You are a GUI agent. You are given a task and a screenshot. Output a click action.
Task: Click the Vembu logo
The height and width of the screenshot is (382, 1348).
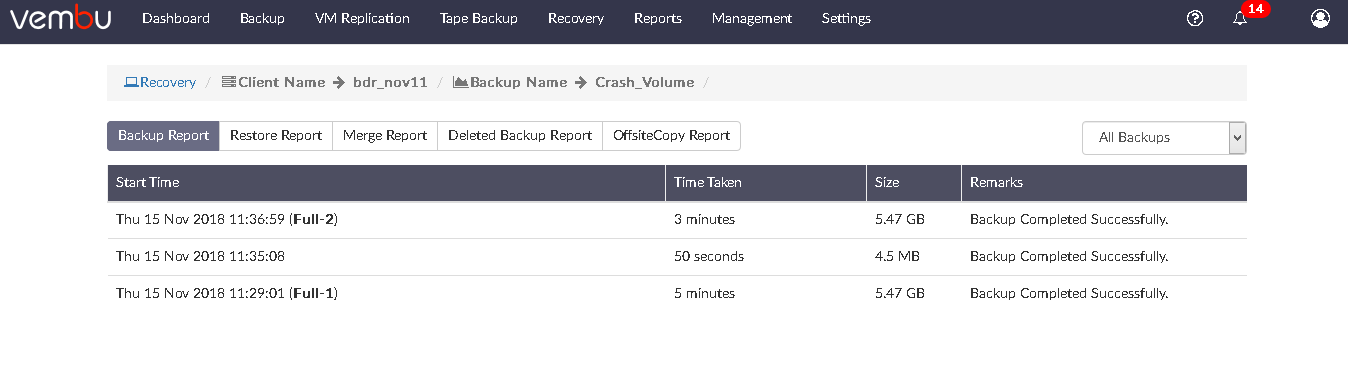click(60, 18)
